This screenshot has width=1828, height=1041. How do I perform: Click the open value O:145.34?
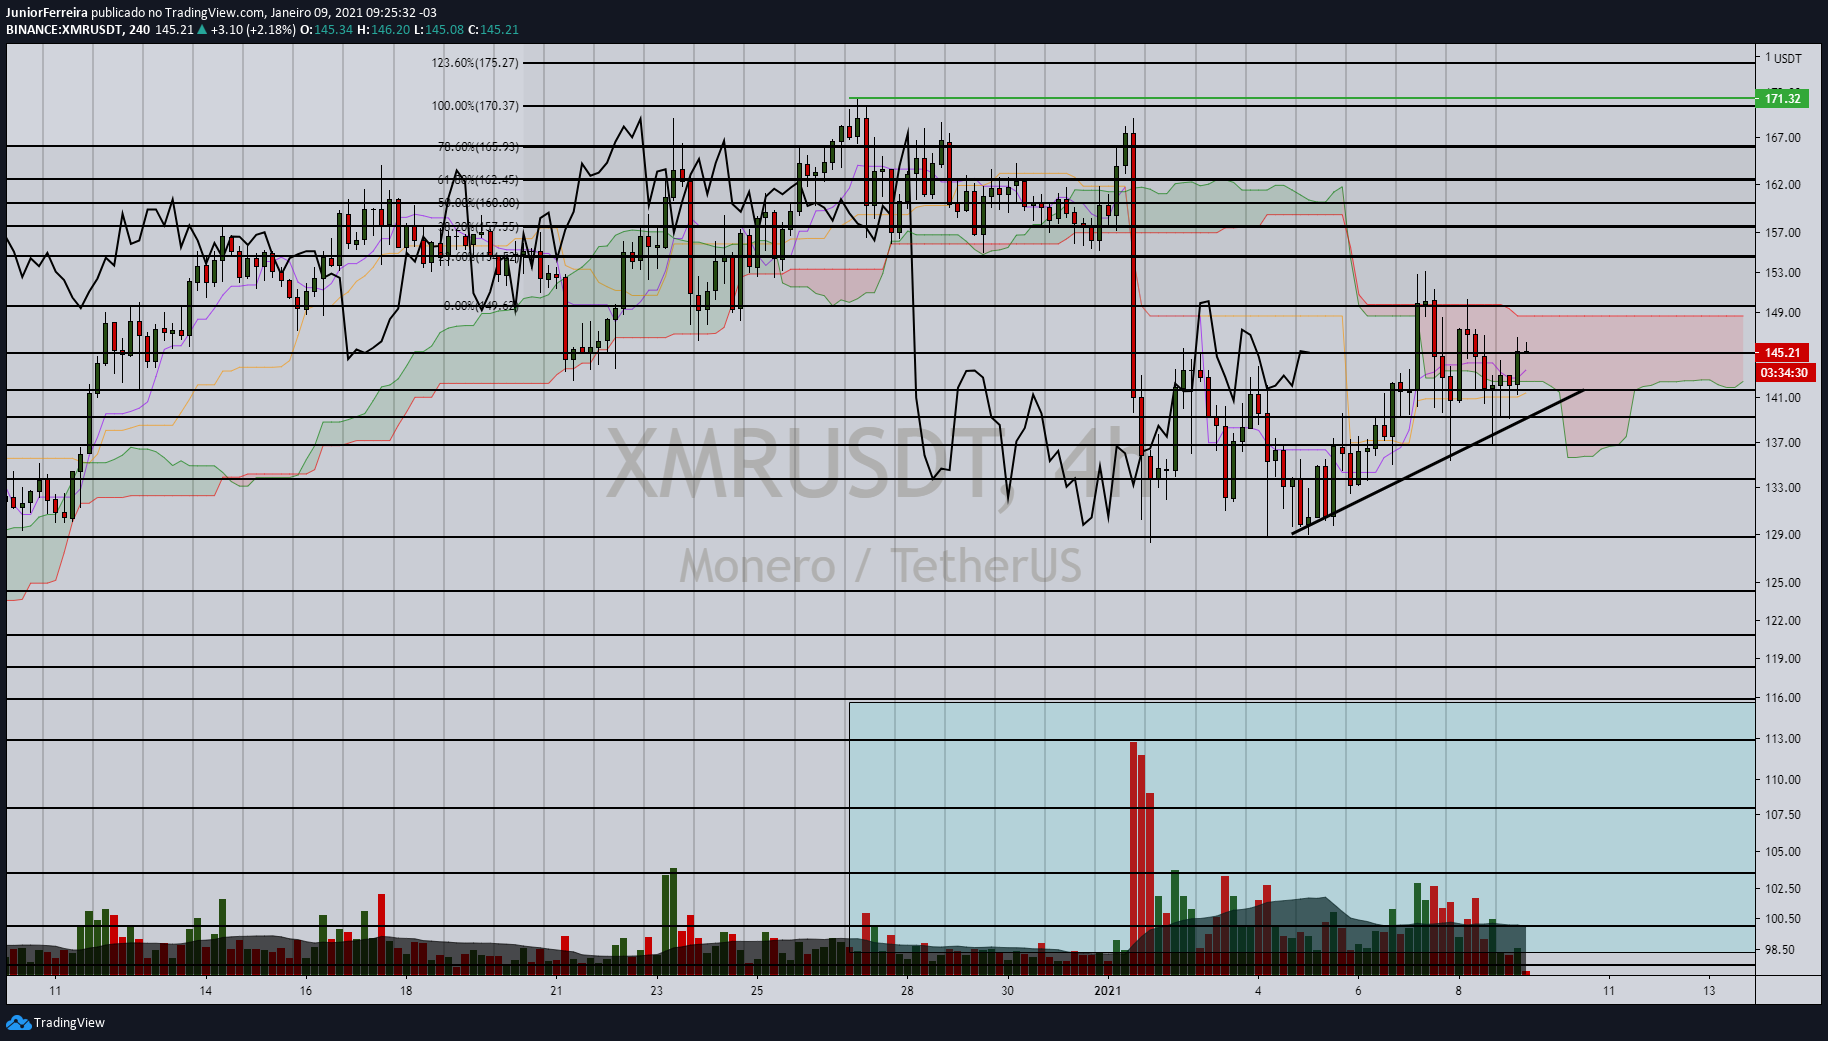(327, 30)
